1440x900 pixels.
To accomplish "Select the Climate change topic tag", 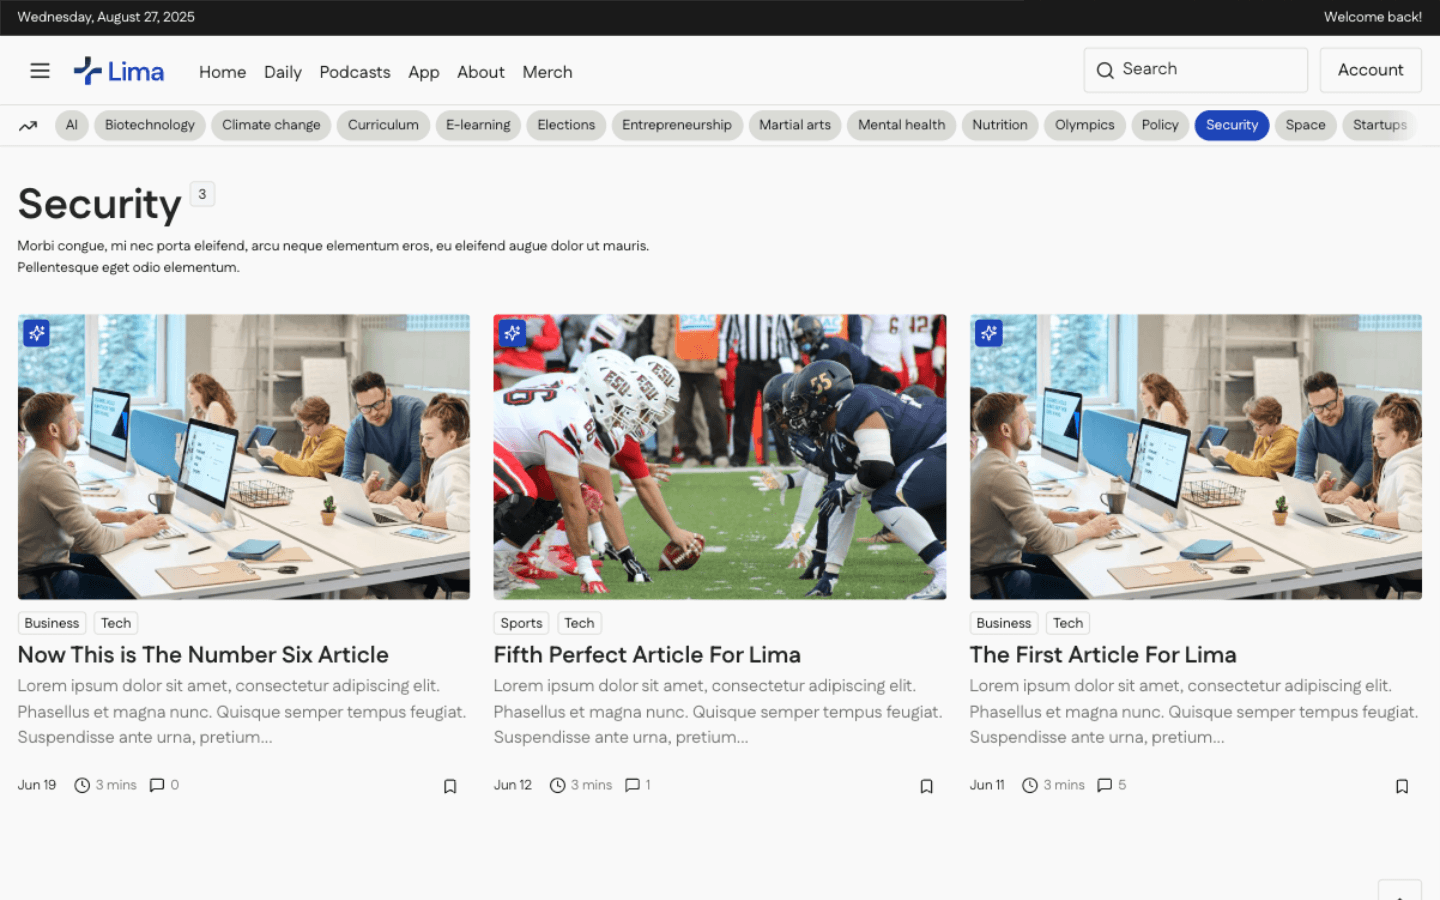I will [x=271, y=125].
